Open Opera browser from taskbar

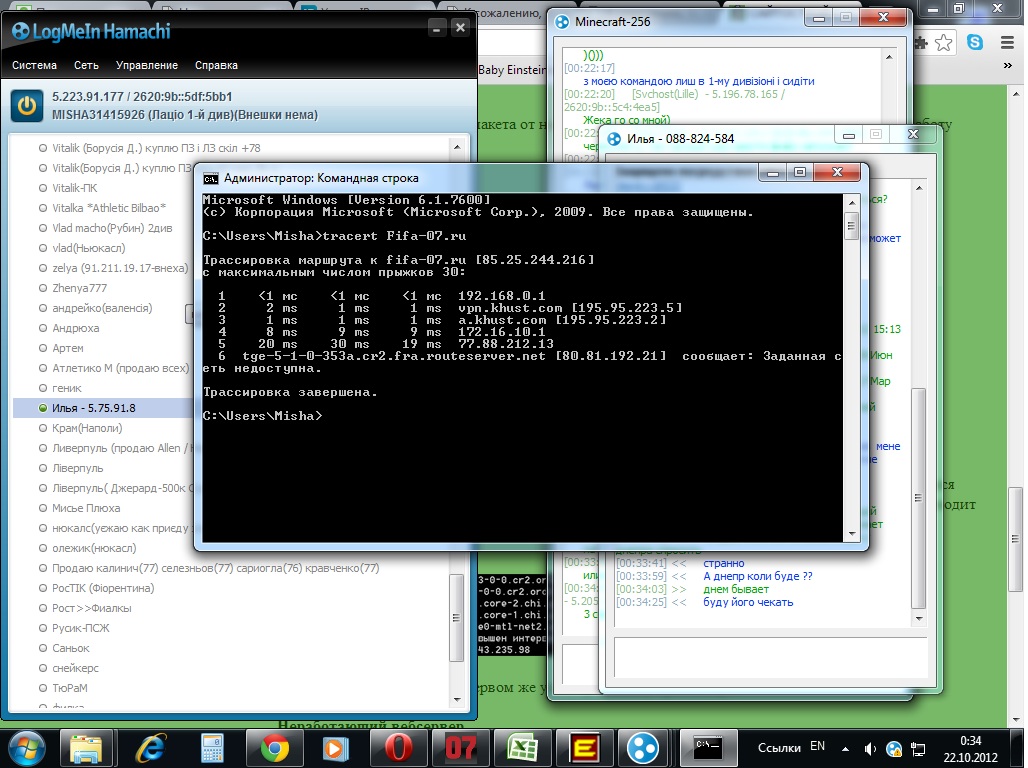coord(397,748)
